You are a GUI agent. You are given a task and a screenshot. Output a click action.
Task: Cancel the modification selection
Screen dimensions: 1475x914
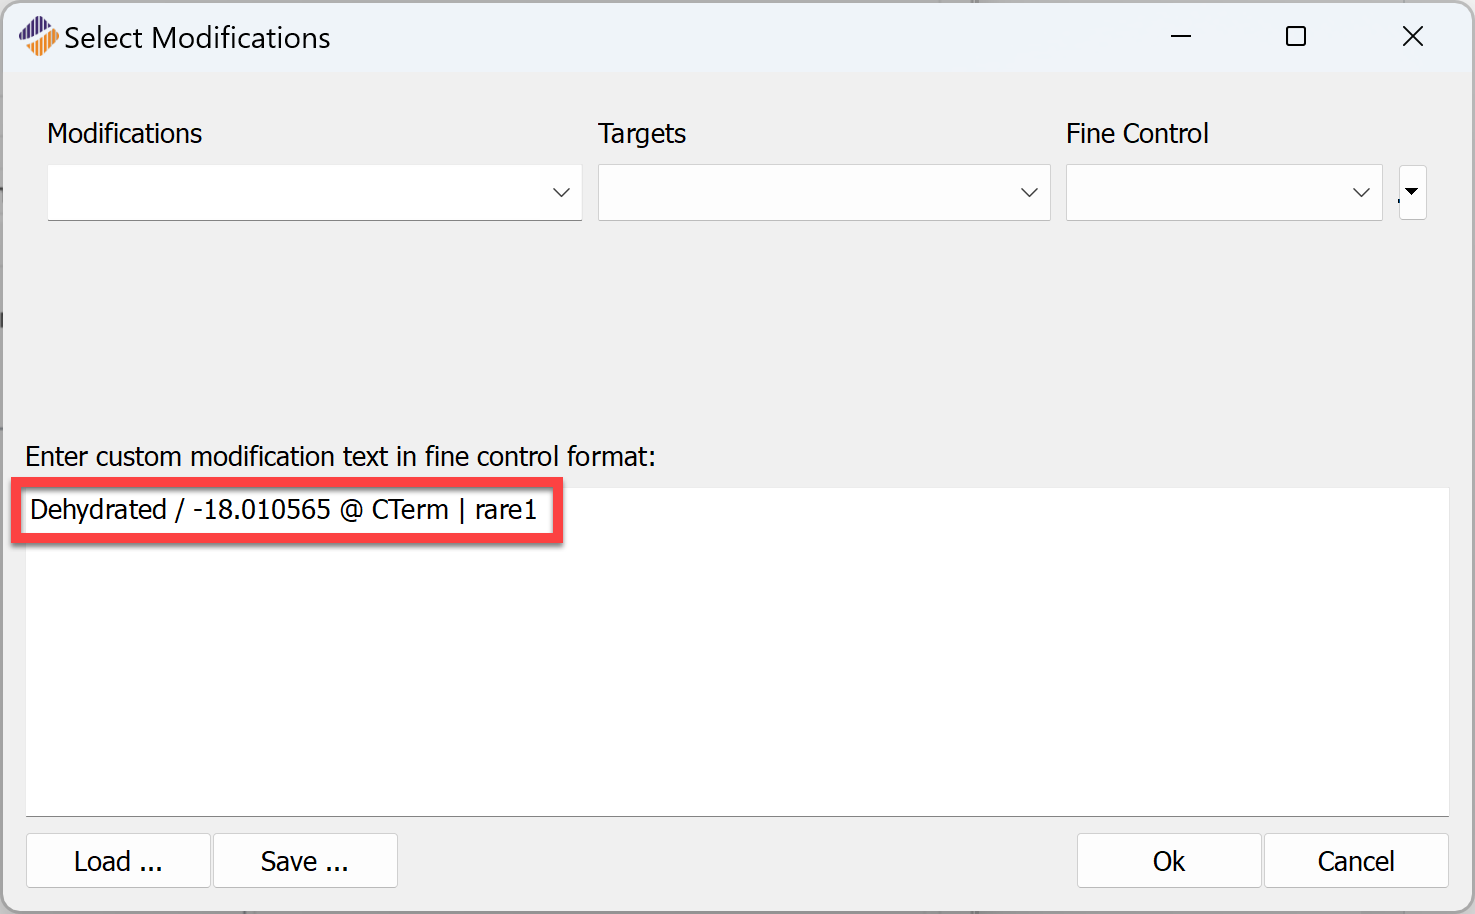pos(1356,861)
